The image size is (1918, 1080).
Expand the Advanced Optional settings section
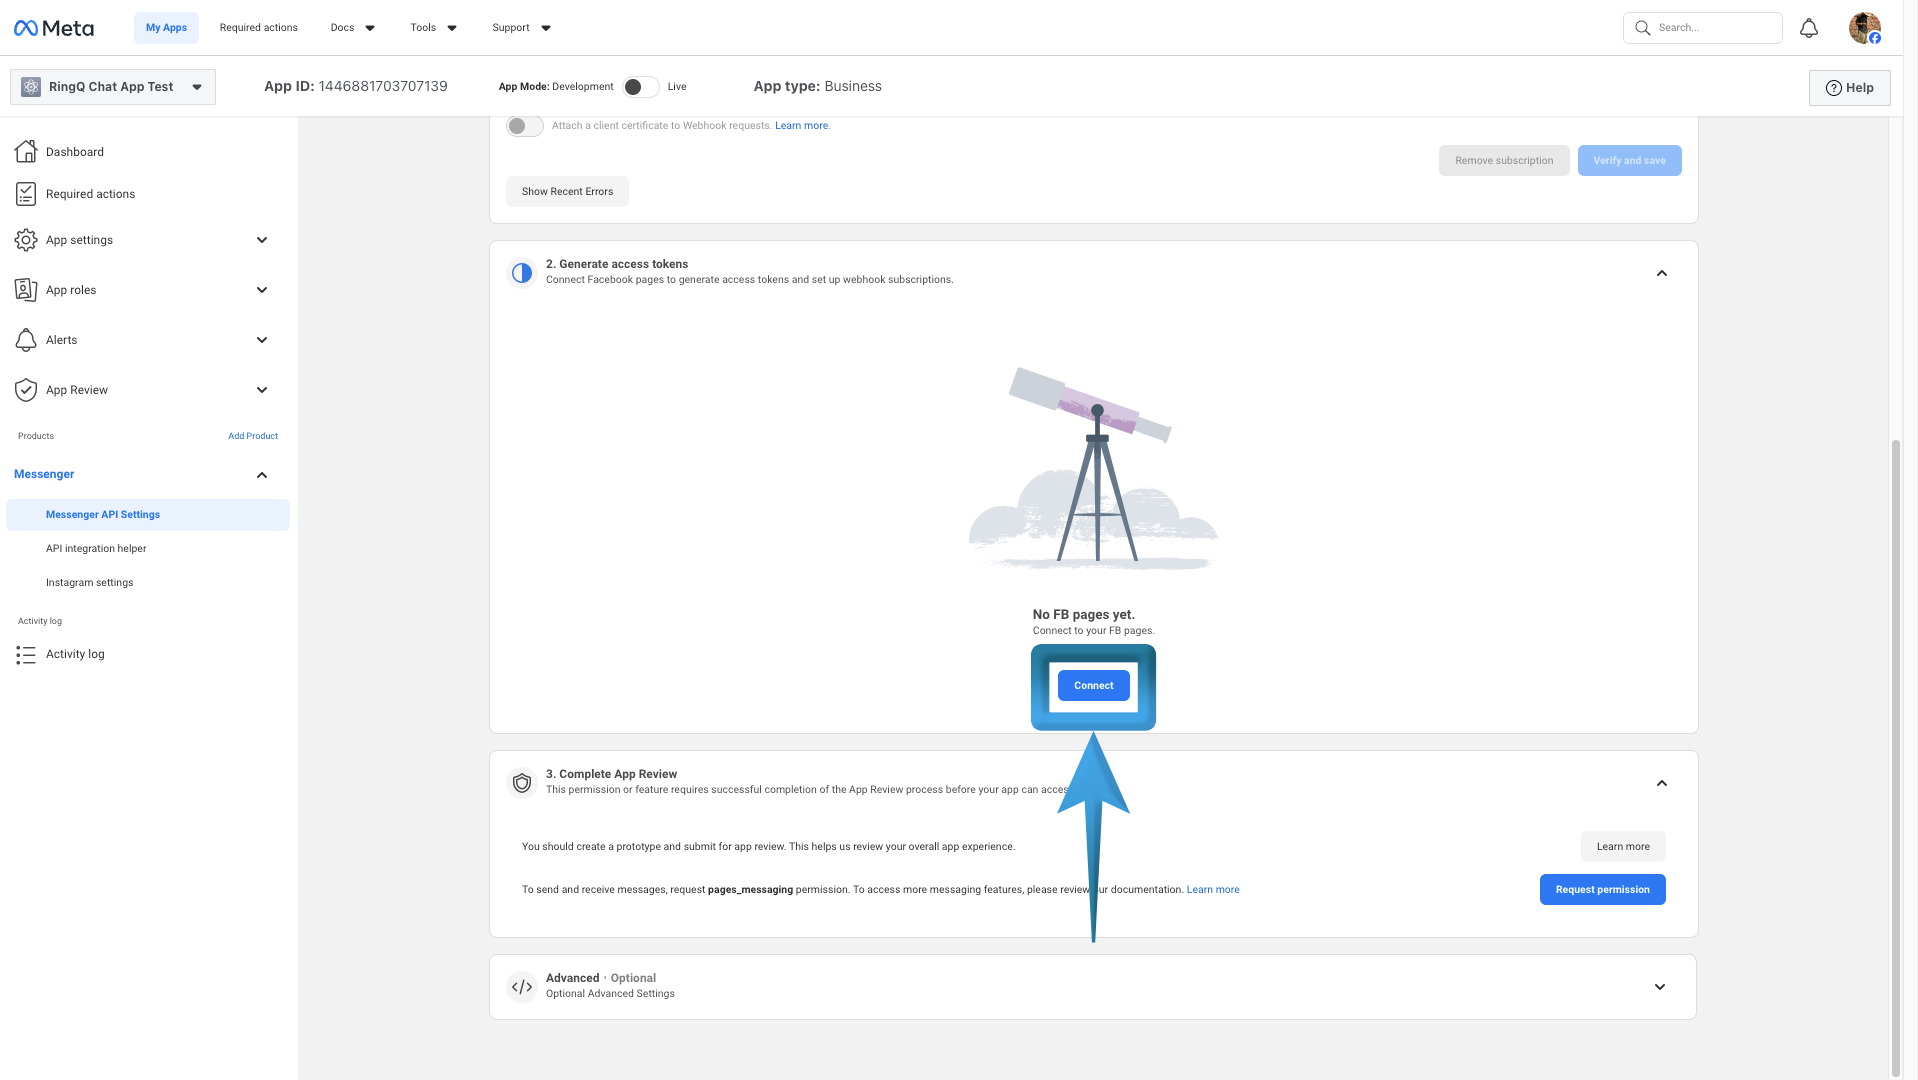pyautogui.click(x=1659, y=987)
